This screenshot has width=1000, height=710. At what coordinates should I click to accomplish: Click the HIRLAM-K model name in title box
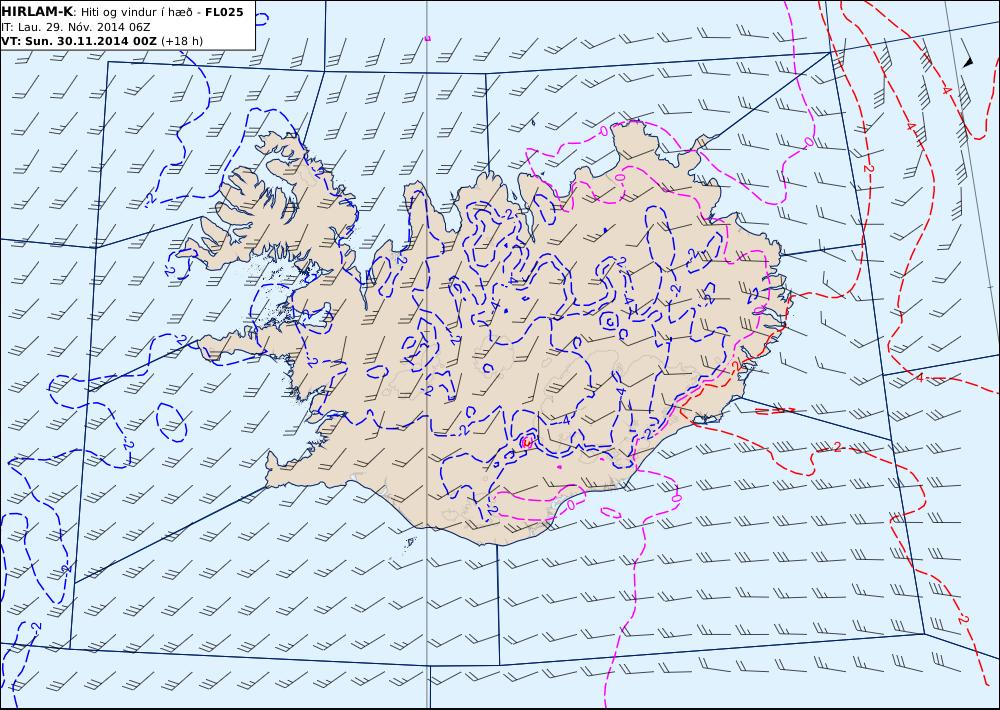click(x=37, y=11)
